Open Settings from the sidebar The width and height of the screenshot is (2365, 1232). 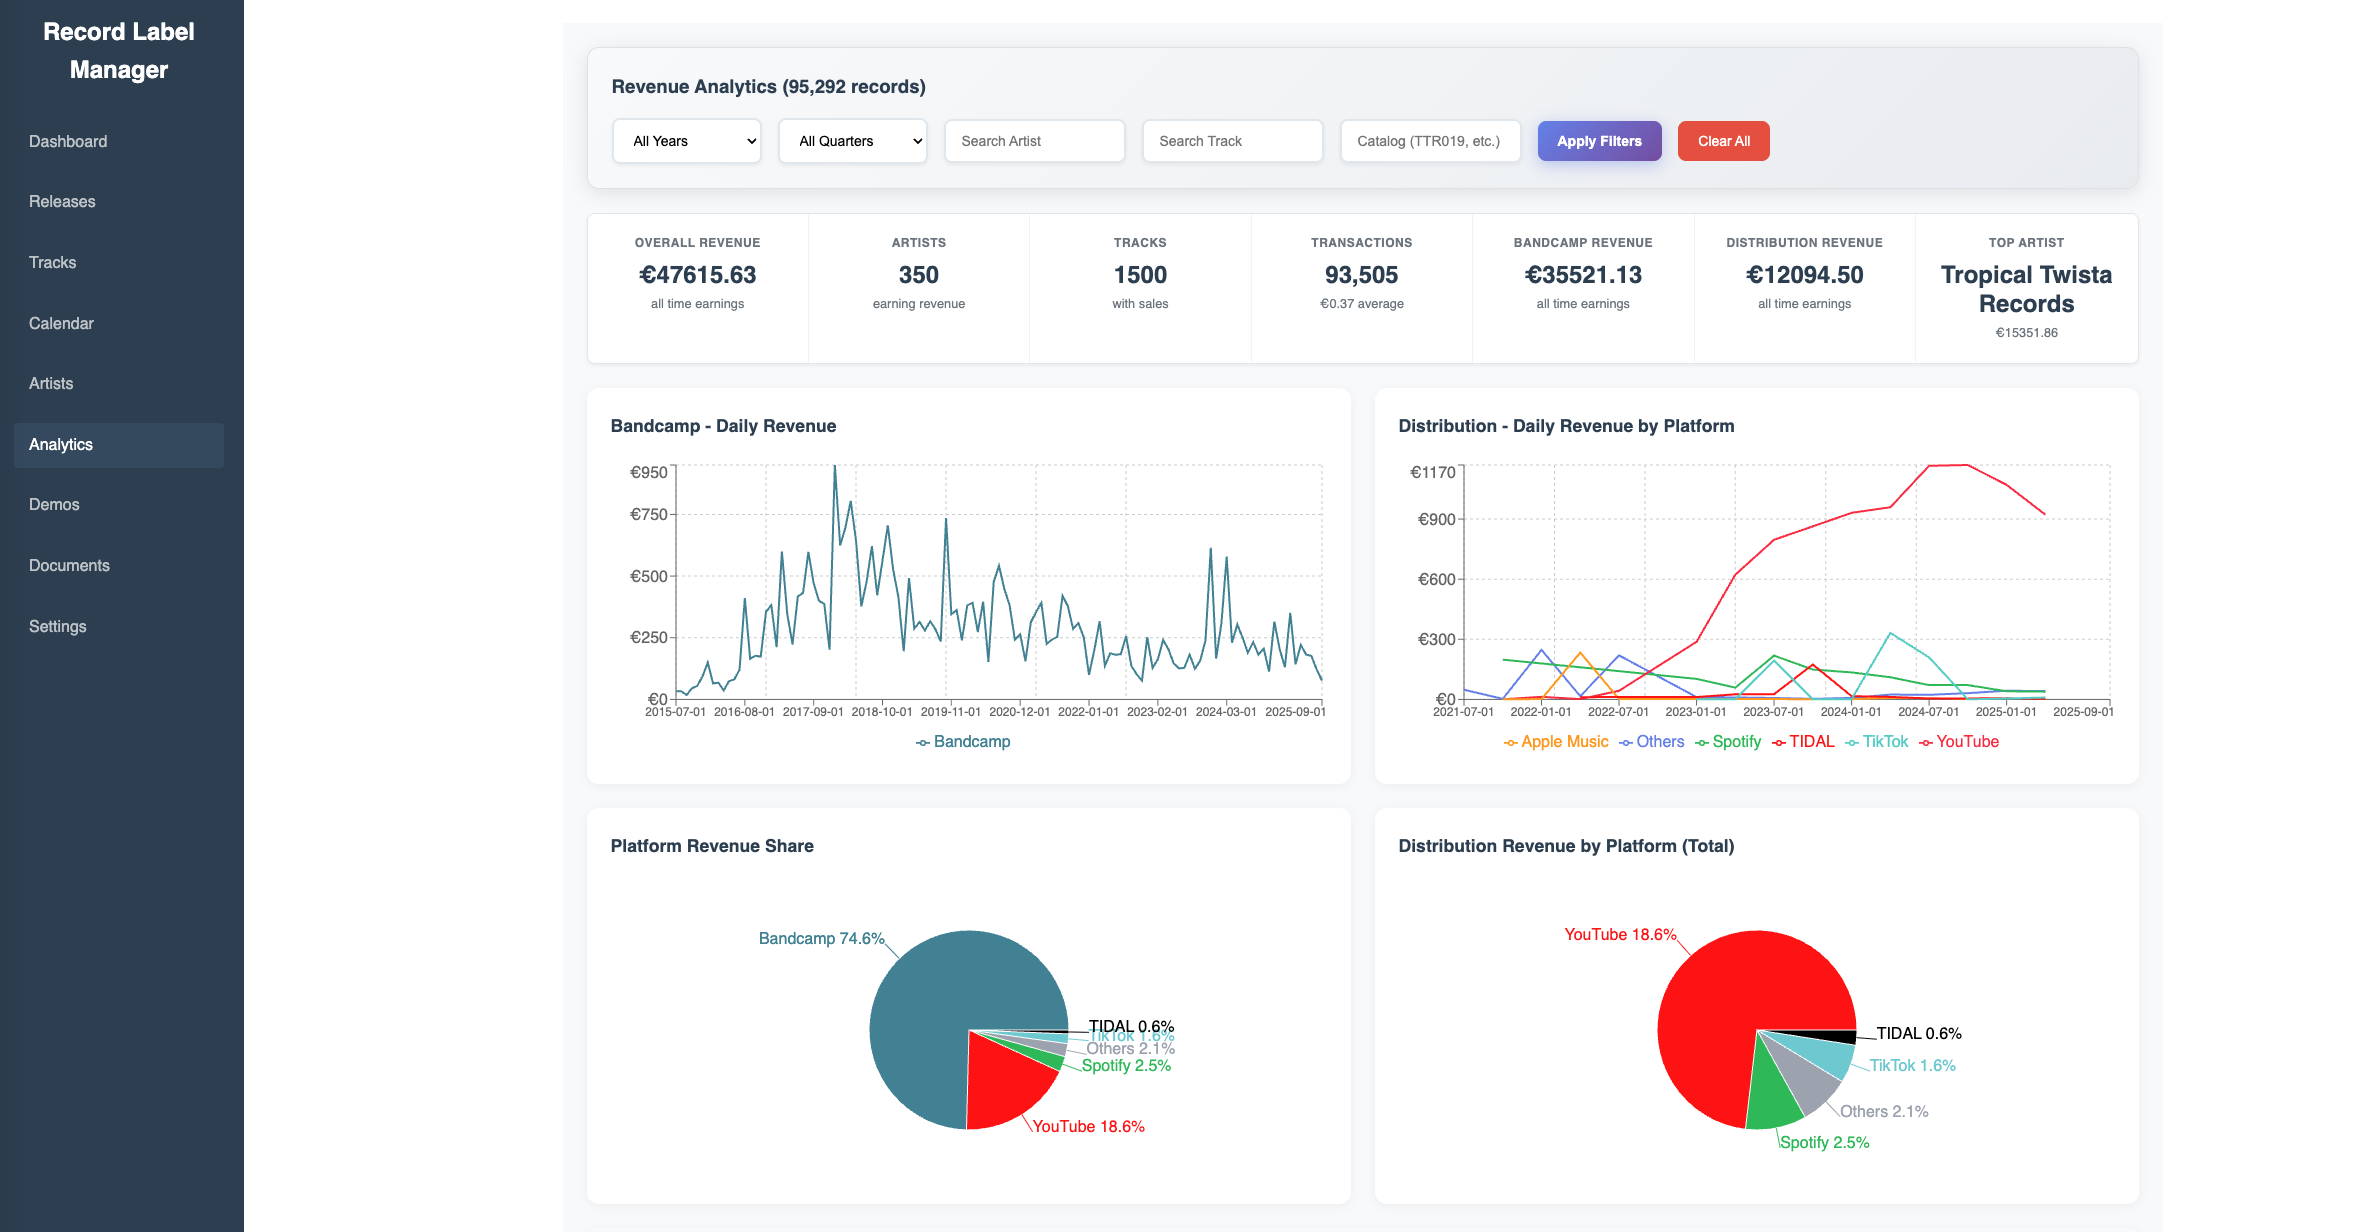pyautogui.click(x=58, y=627)
